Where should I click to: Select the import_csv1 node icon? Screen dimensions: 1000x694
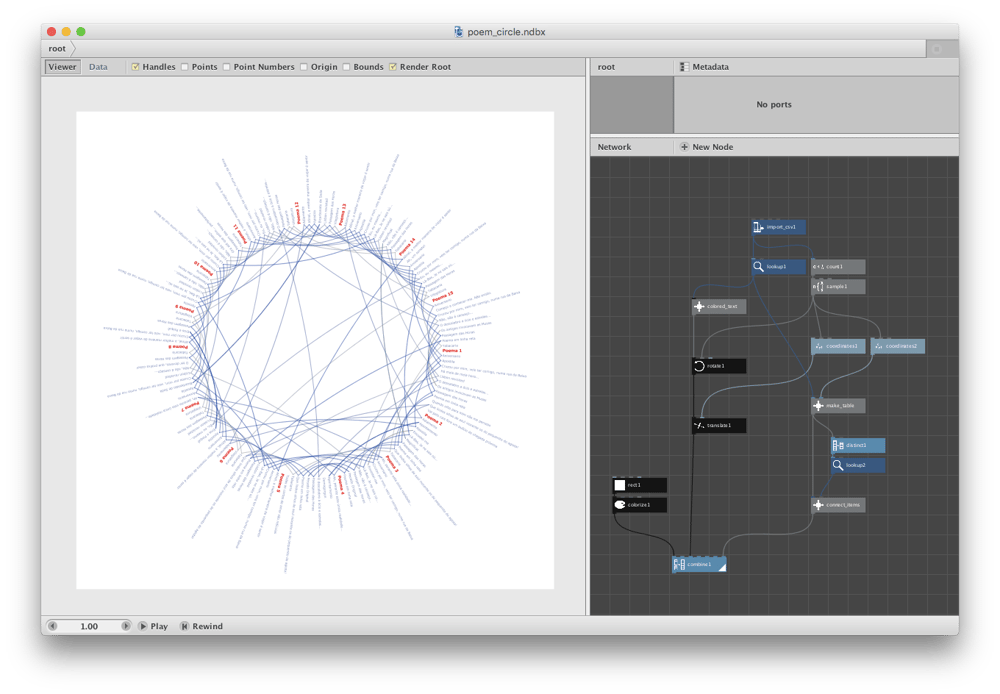(758, 227)
